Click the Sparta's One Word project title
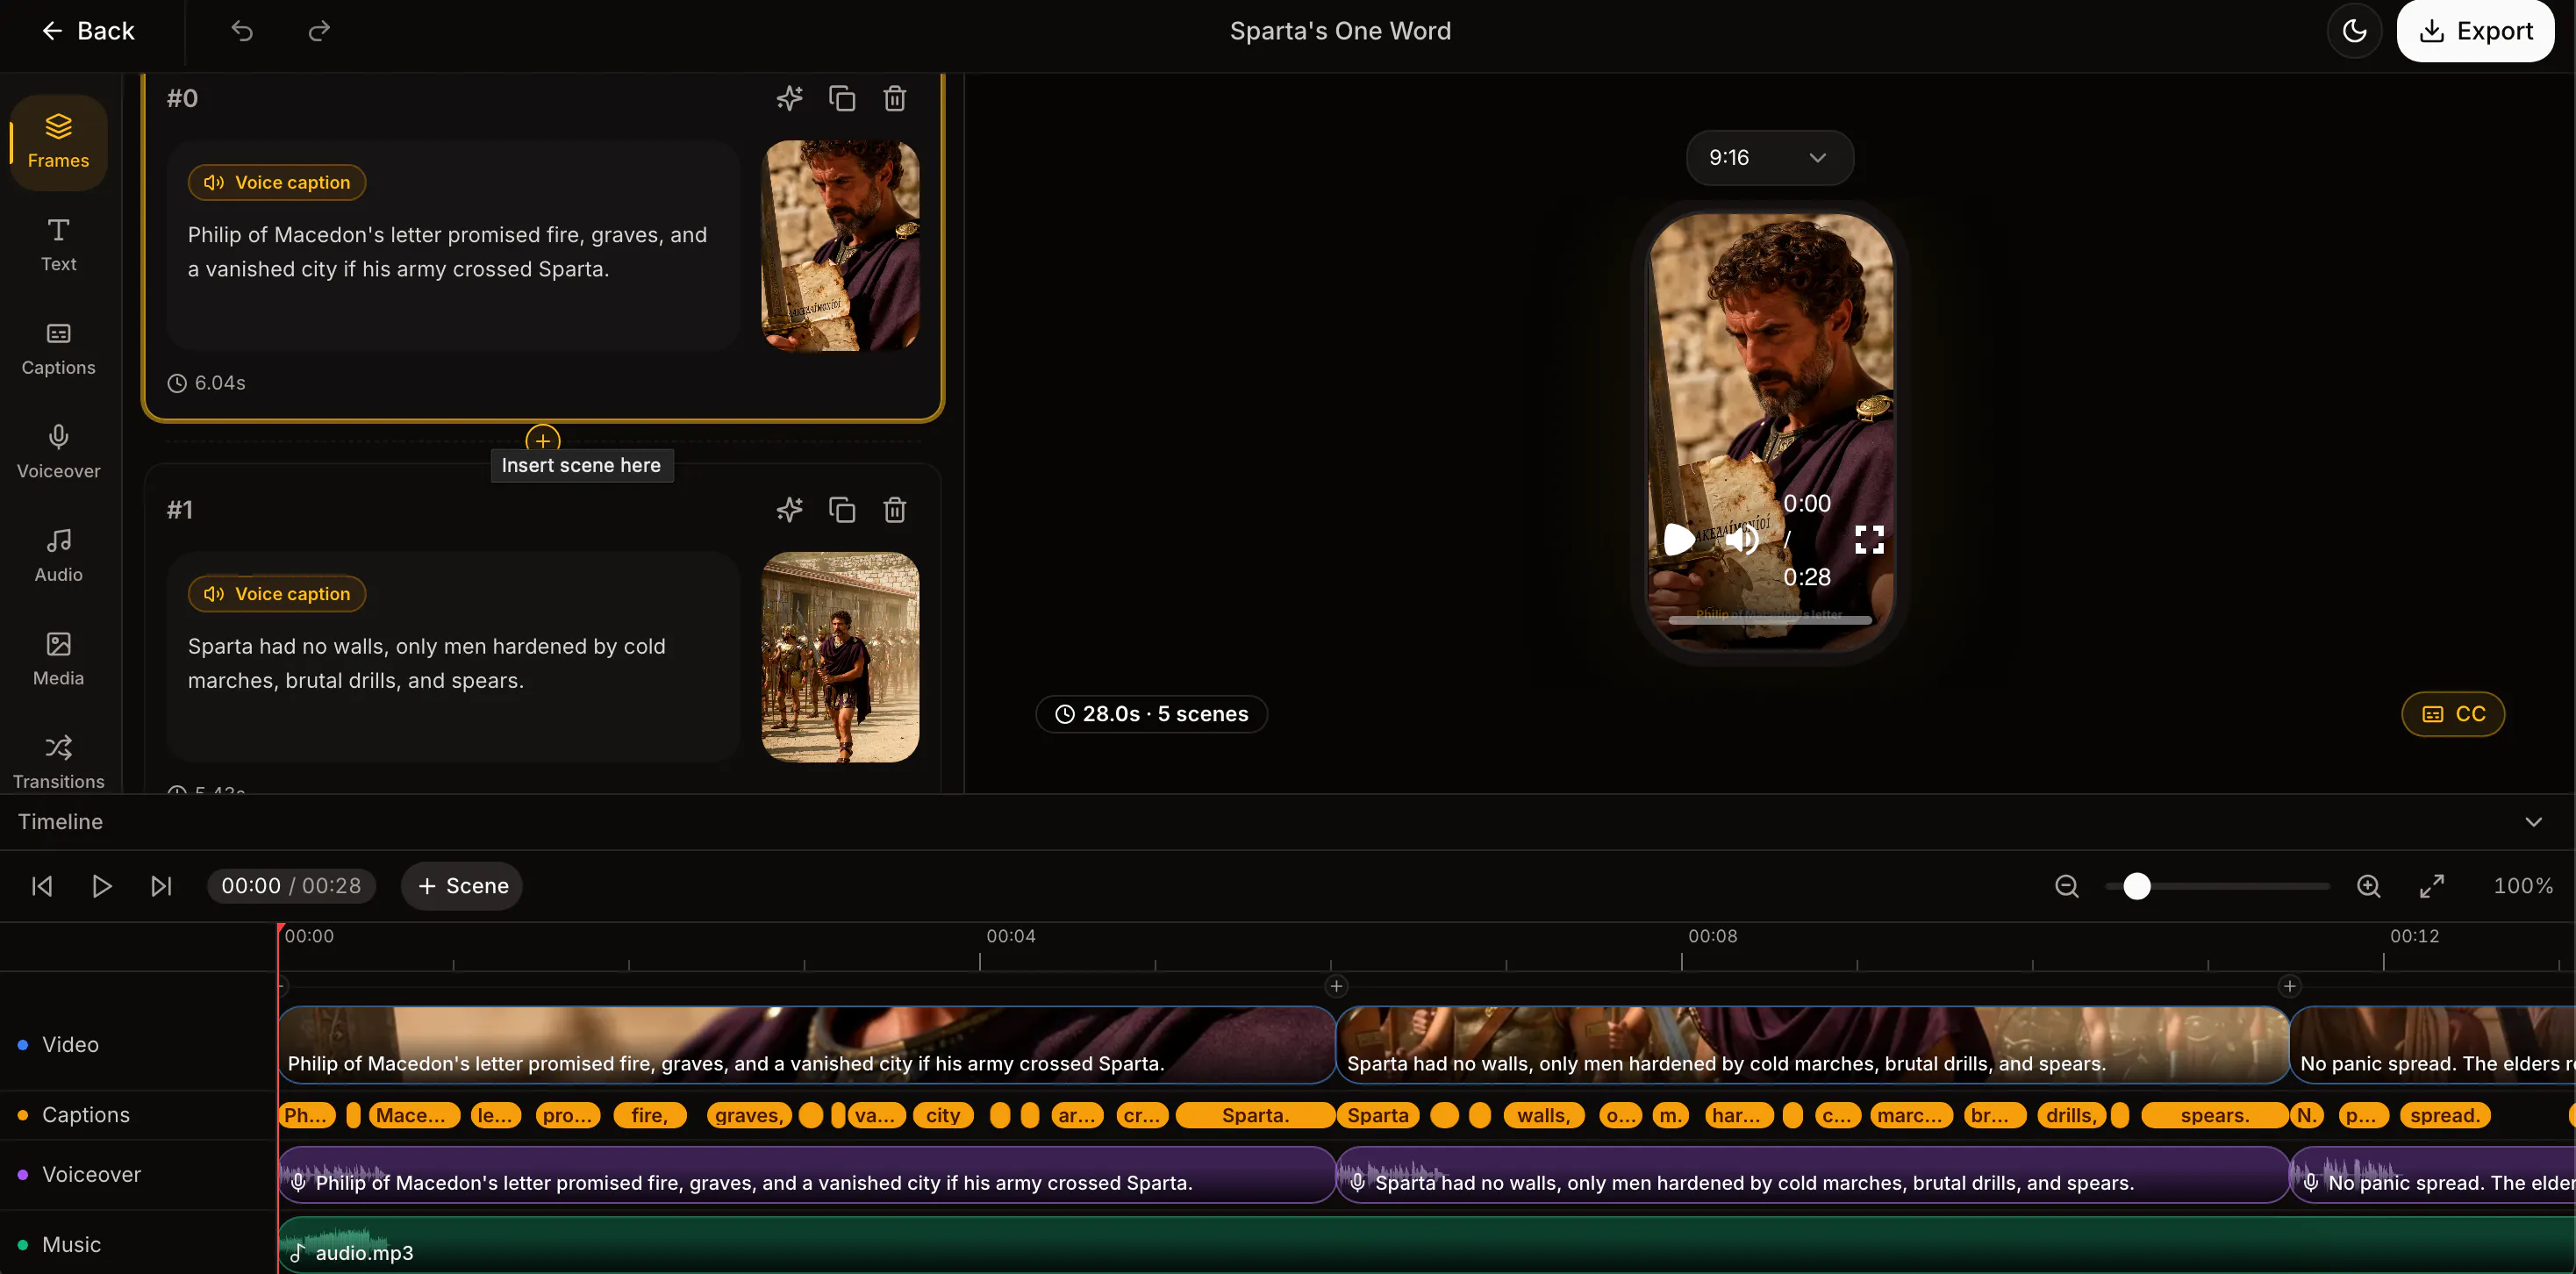Image resolution: width=2576 pixels, height=1274 pixels. click(1340, 31)
